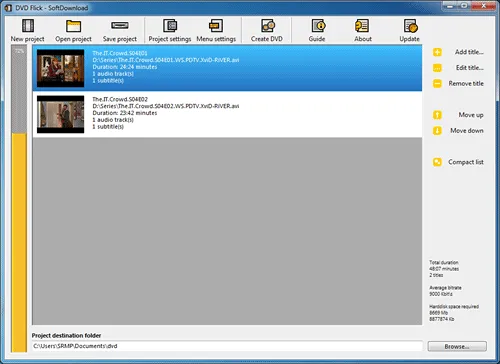Open the Guide icon

tap(318, 26)
